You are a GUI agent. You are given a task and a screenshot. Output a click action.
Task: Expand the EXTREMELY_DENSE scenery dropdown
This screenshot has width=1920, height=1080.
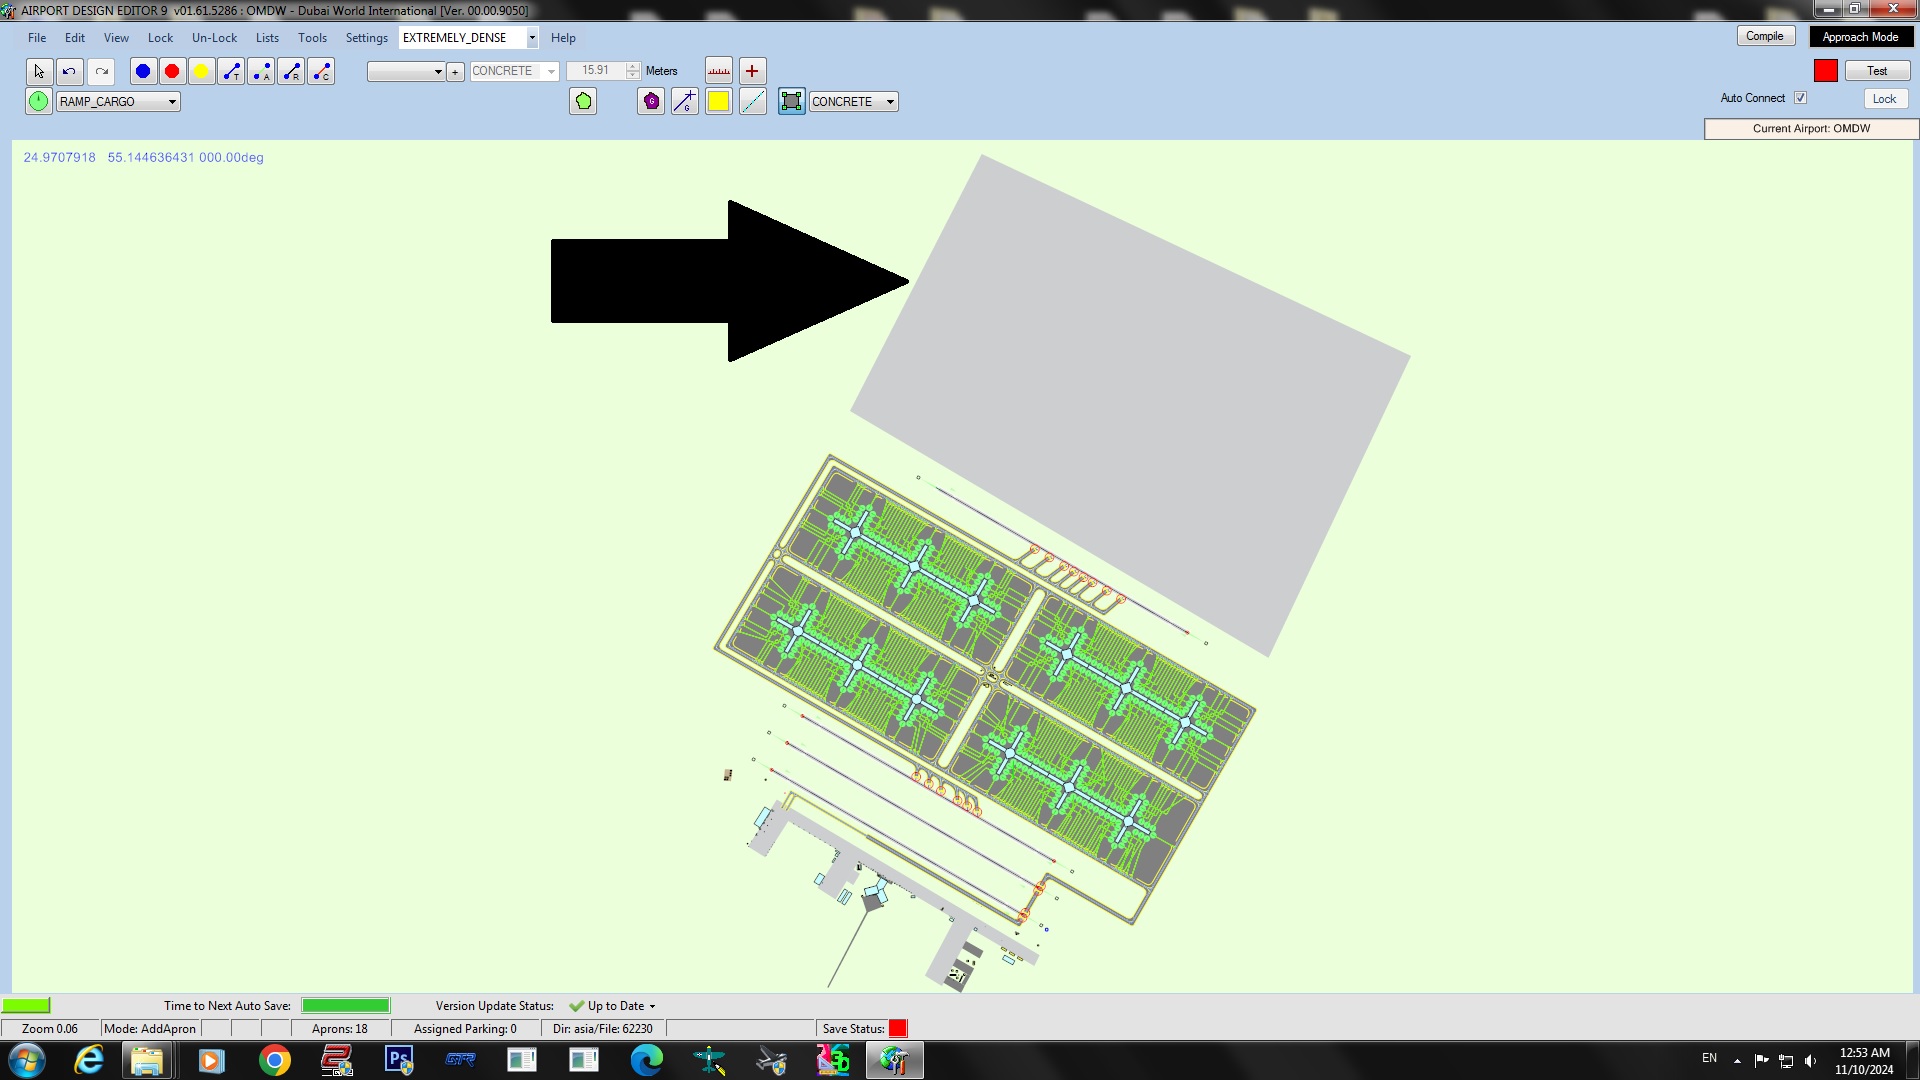(532, 38)
